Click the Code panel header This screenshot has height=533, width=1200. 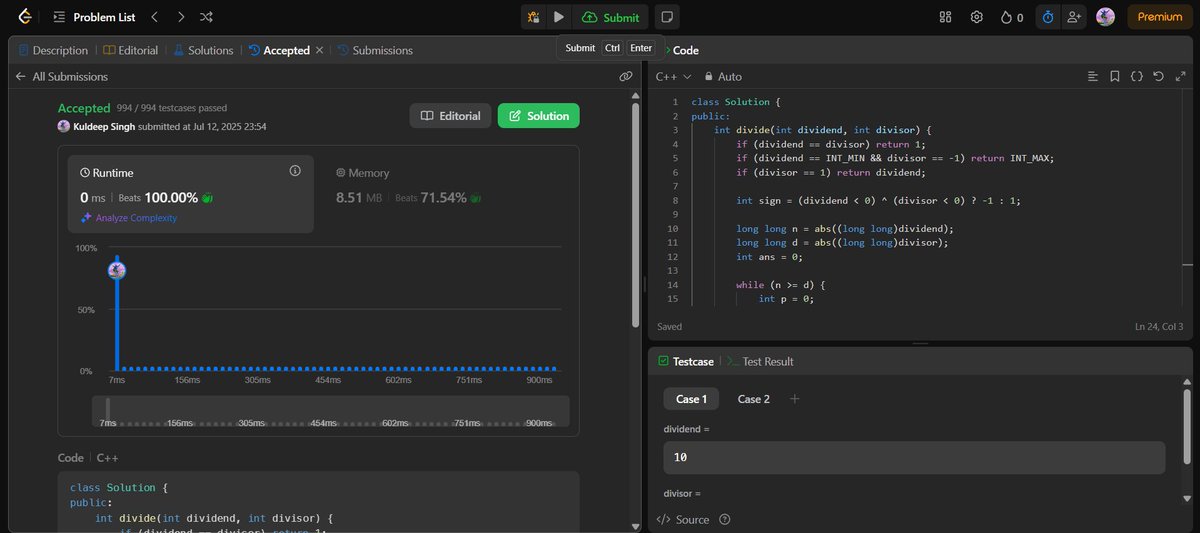point(683,50)
